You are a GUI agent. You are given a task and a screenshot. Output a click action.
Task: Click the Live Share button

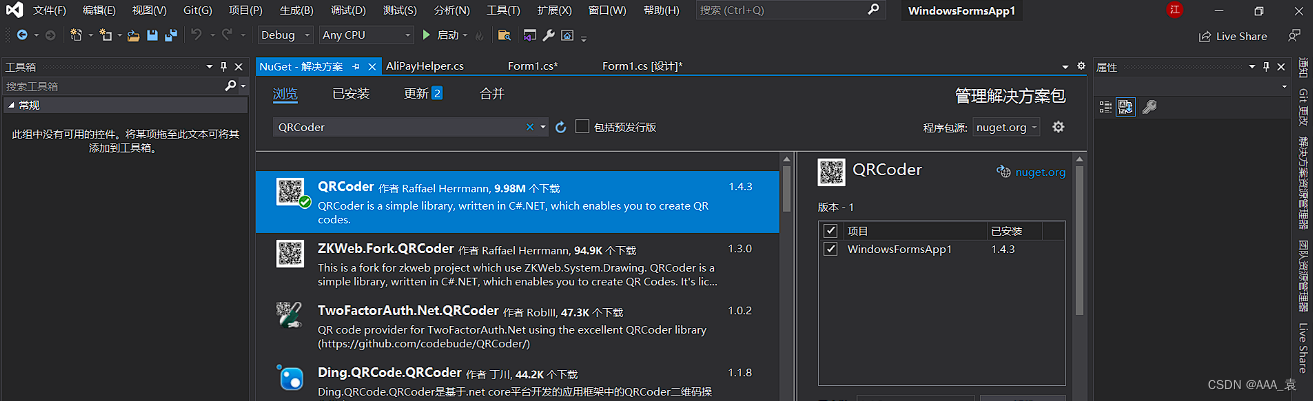[1233, 36]
